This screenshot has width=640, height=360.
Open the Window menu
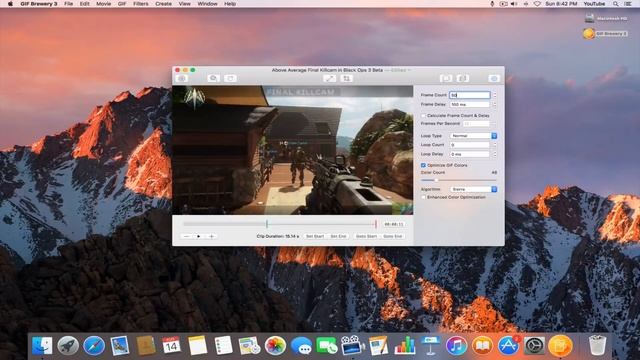point(207,4)
